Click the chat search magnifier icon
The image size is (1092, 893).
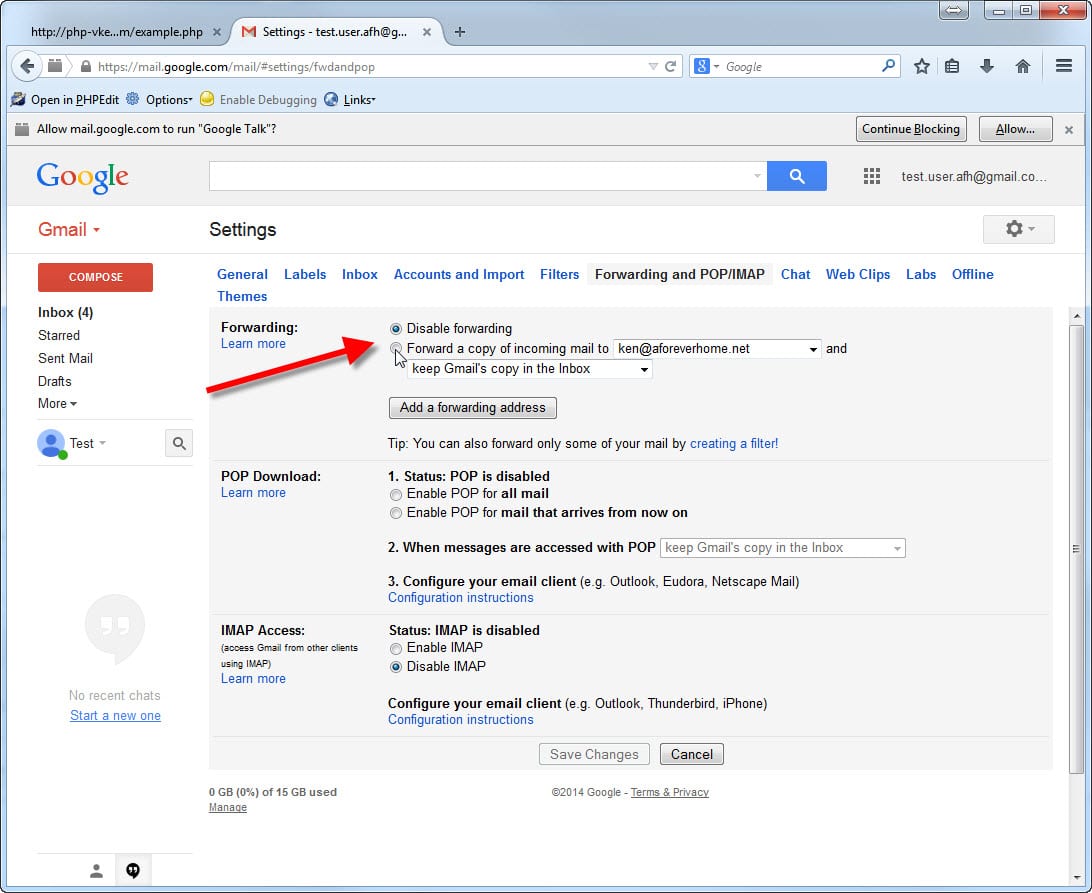coord(179,443)
